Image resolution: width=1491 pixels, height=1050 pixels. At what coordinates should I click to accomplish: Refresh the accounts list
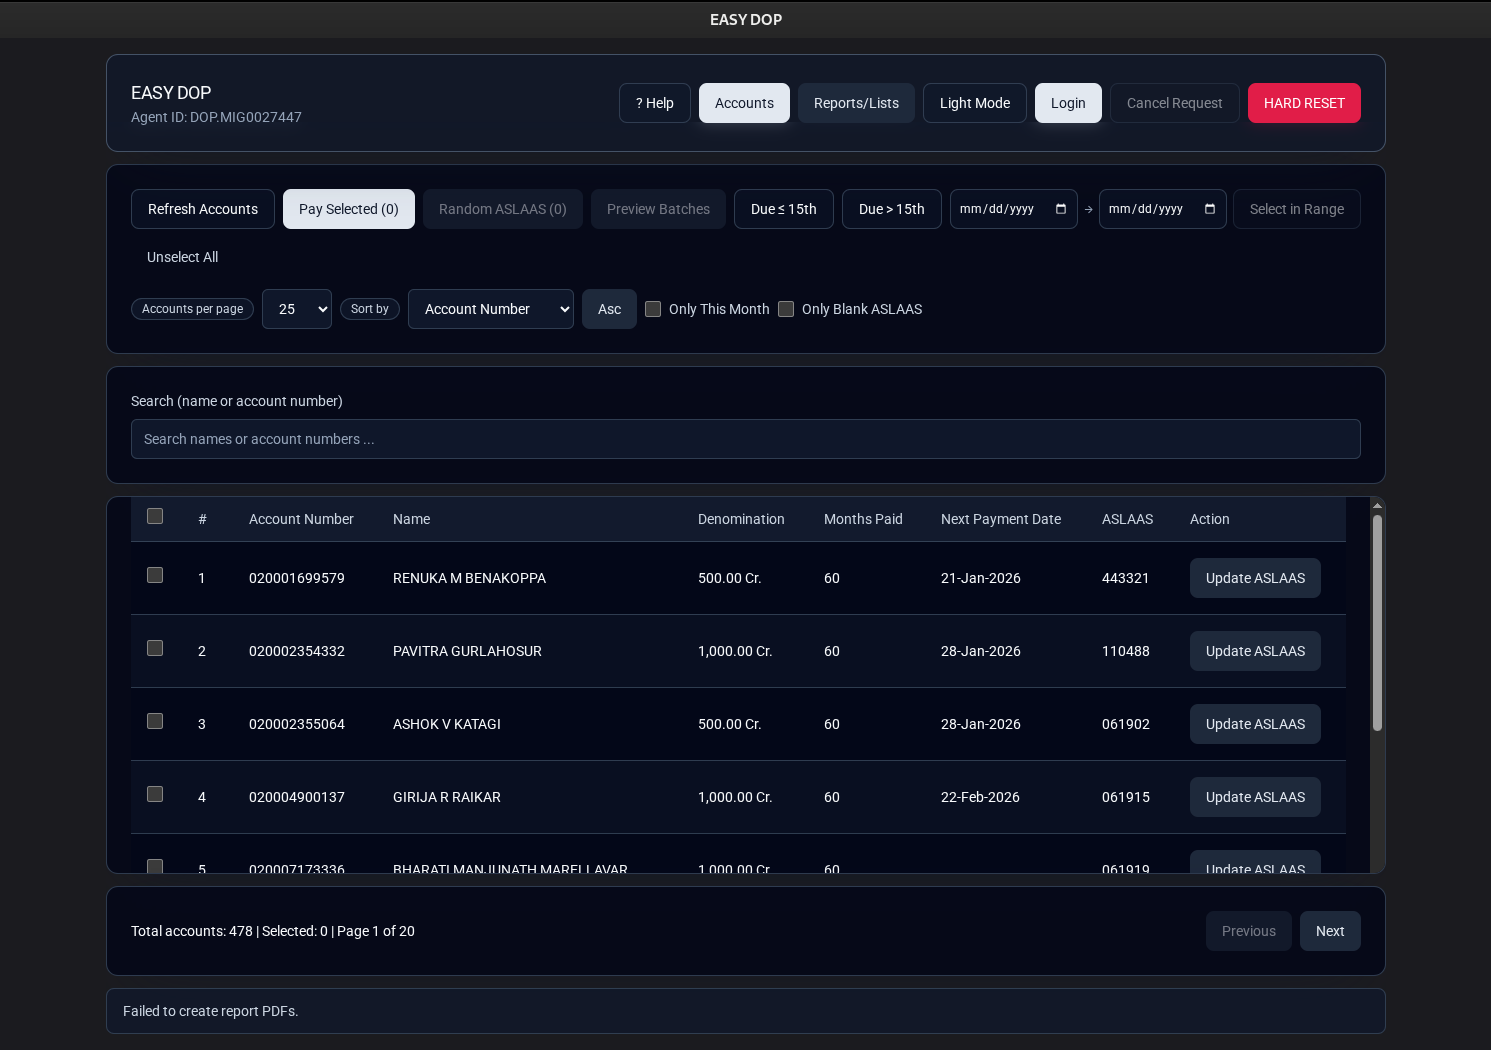202,209
